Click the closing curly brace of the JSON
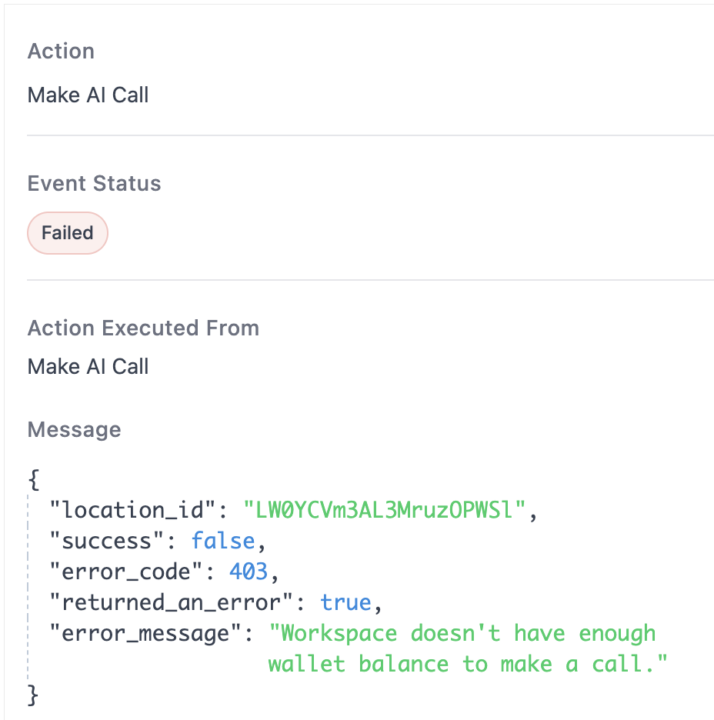The image size is (714, 720). 33,693
